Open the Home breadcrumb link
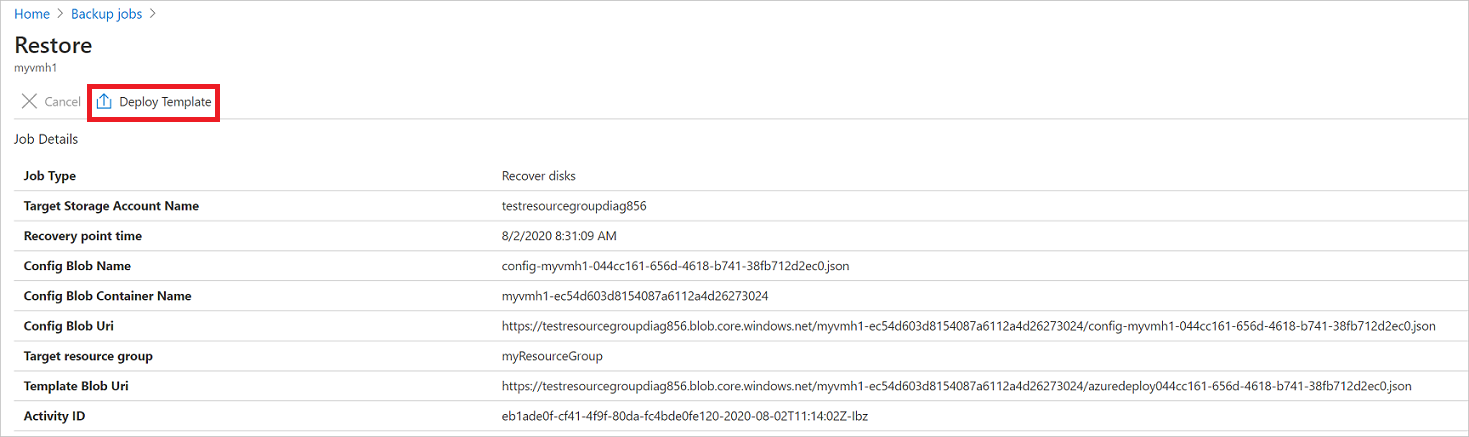1469x437 pixels. pyautogui.click(x=32, y=14)
